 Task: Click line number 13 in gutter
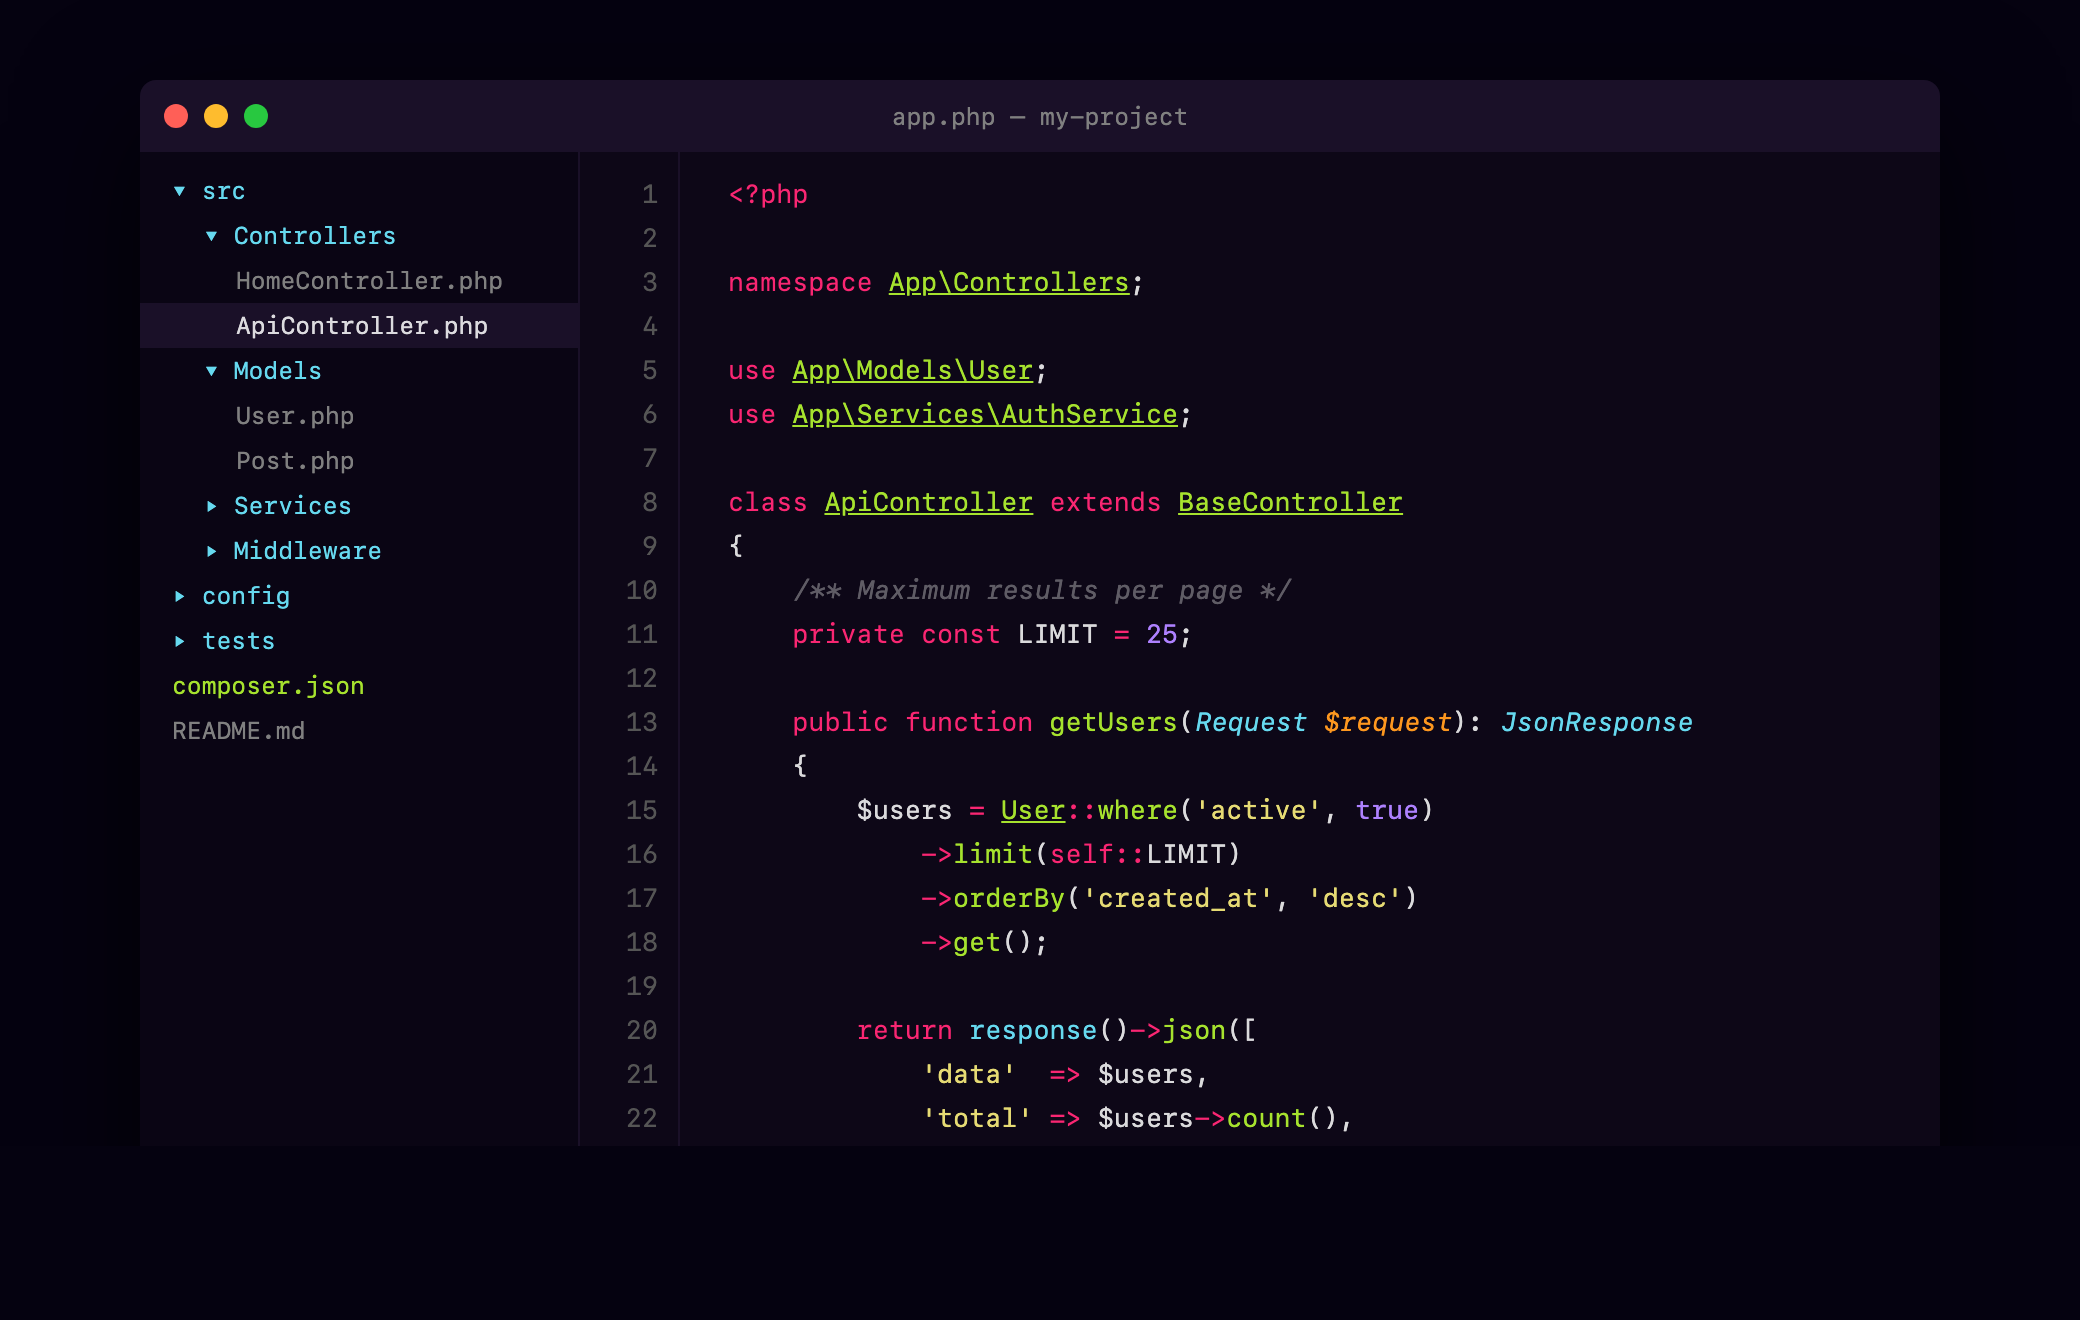(641, 722)
